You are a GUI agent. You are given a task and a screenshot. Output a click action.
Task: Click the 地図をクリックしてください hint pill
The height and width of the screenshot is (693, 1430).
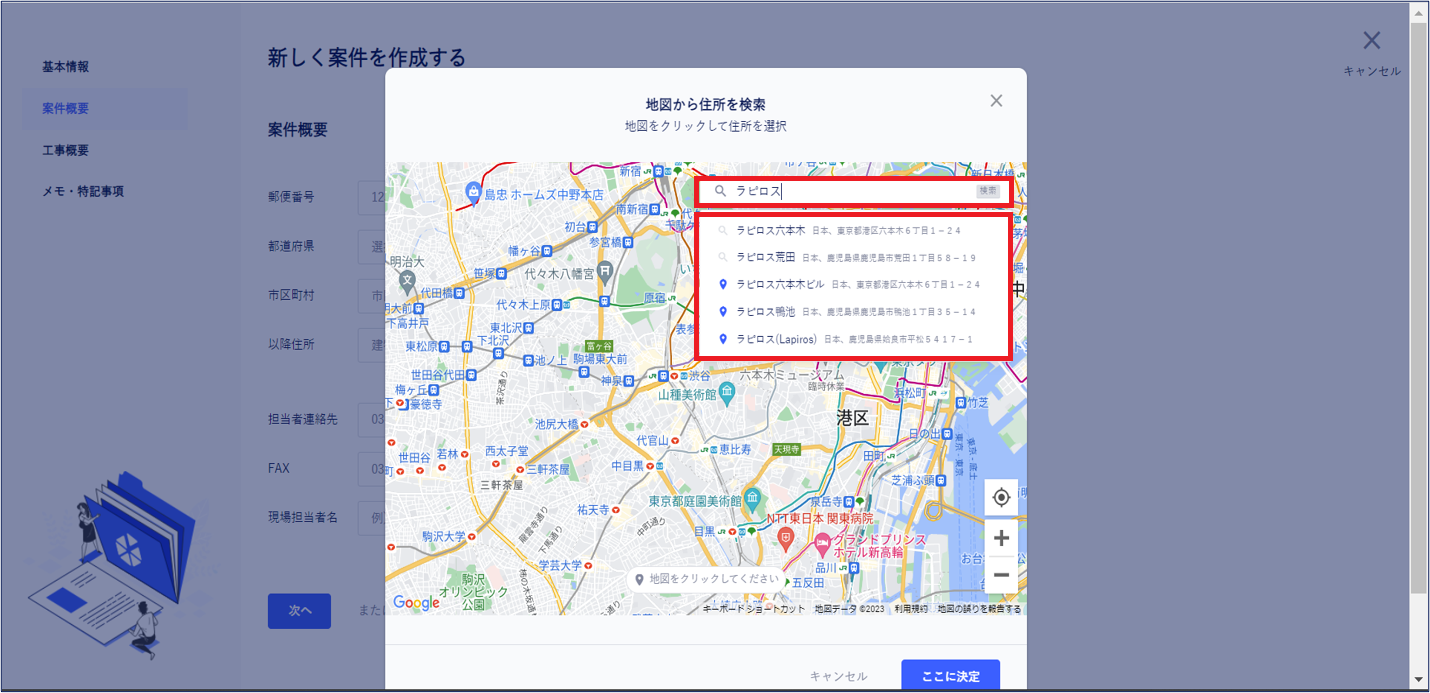point(707,579)
